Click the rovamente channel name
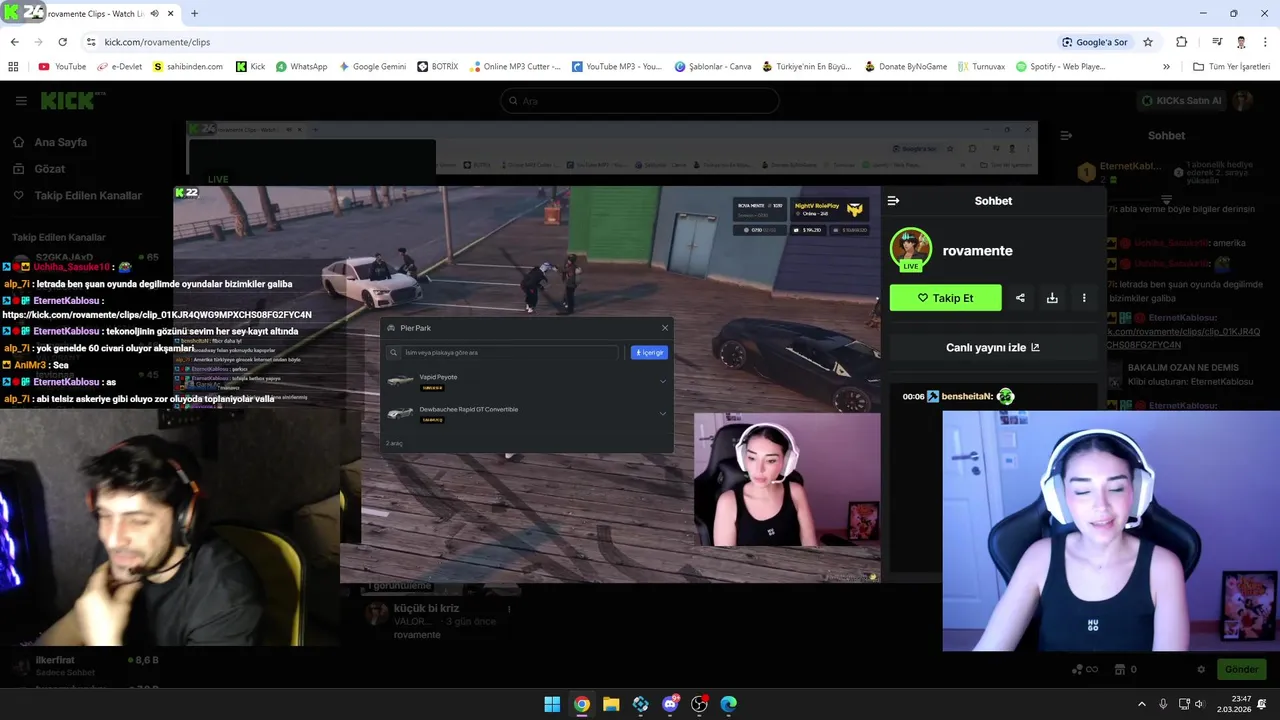Viewport: 1280px width, 720px height. coord(977,251)
